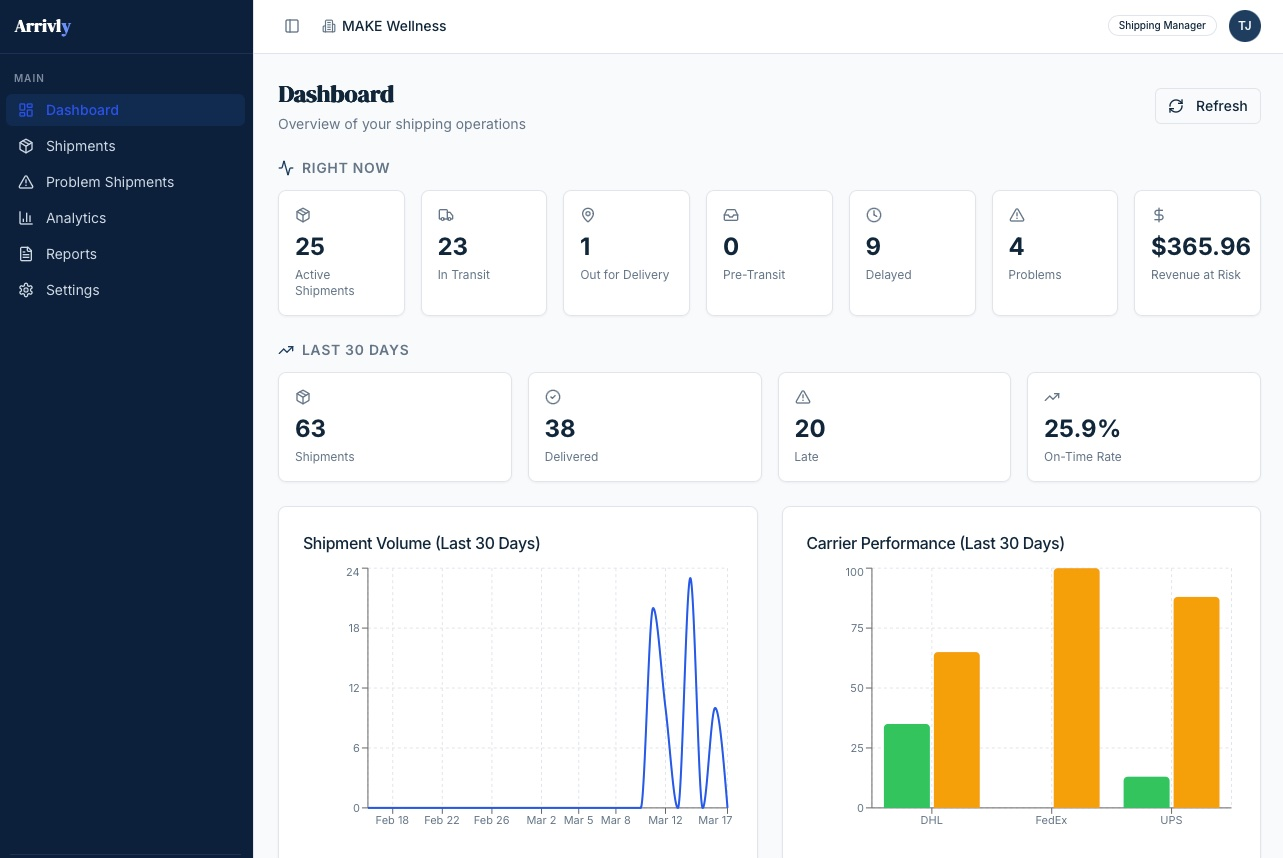Open the Dashboard menu item

coord(125,110)
